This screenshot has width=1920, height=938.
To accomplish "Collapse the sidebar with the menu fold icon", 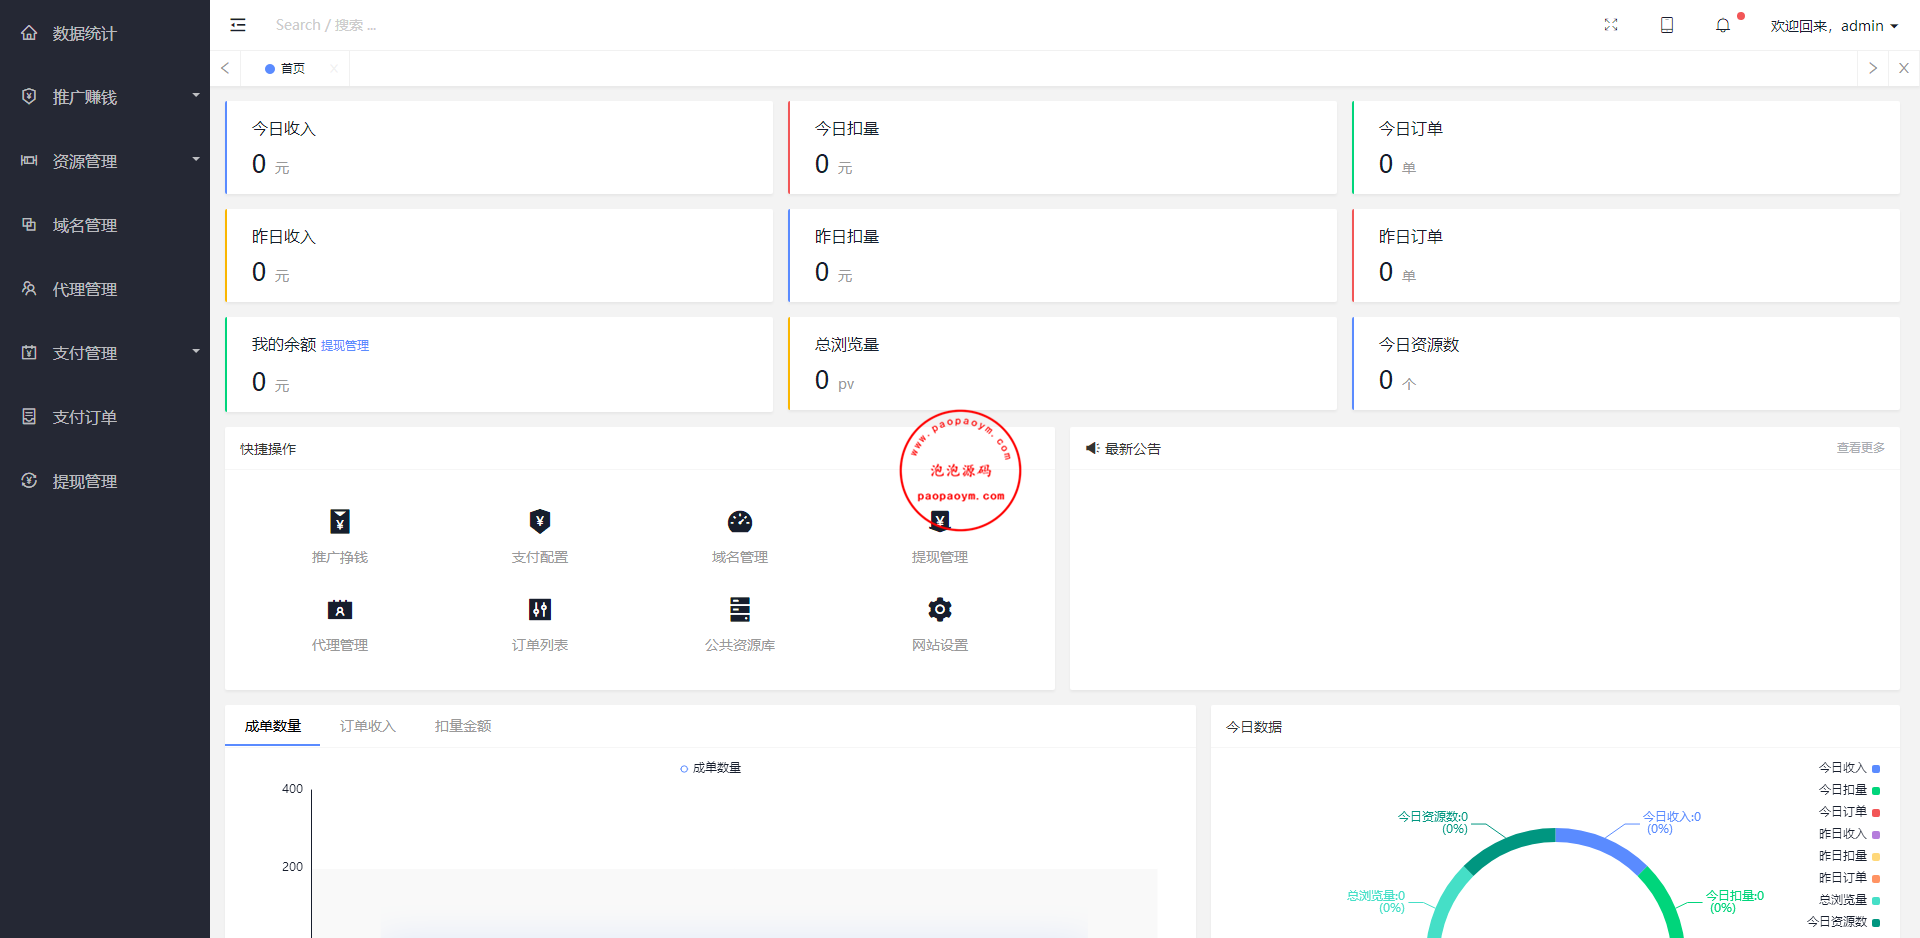I will 238,25.
